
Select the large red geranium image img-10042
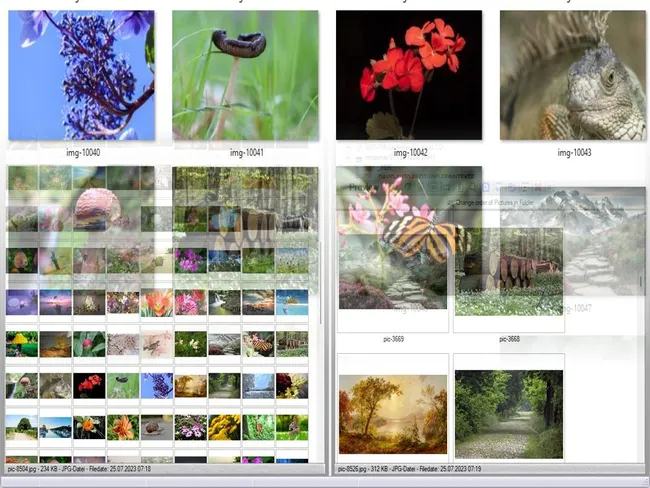pyautogui.click(x=409, y=75)
